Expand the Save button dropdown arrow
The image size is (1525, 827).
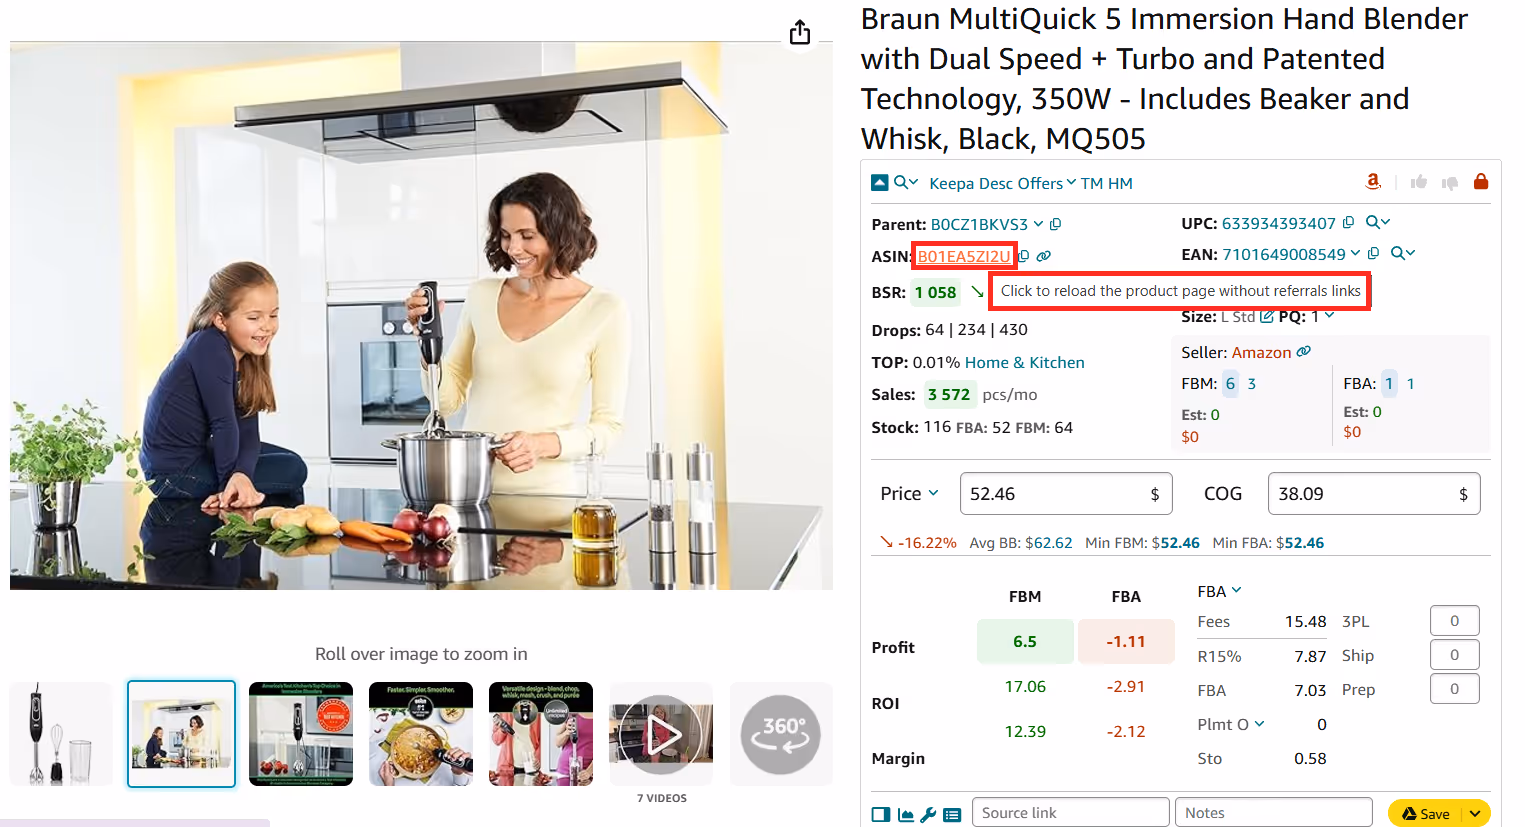coord(1475,814)
